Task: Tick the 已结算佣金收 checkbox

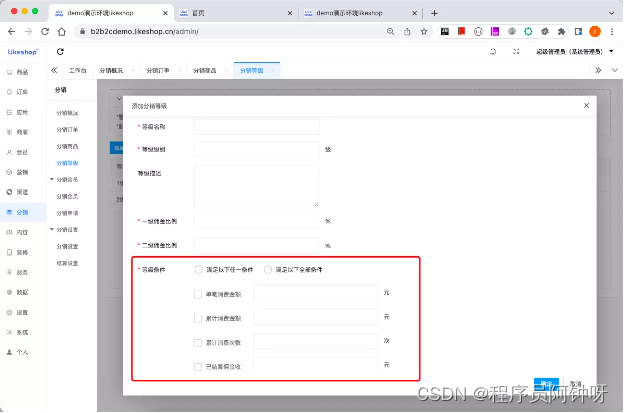Action: (198, 367)
